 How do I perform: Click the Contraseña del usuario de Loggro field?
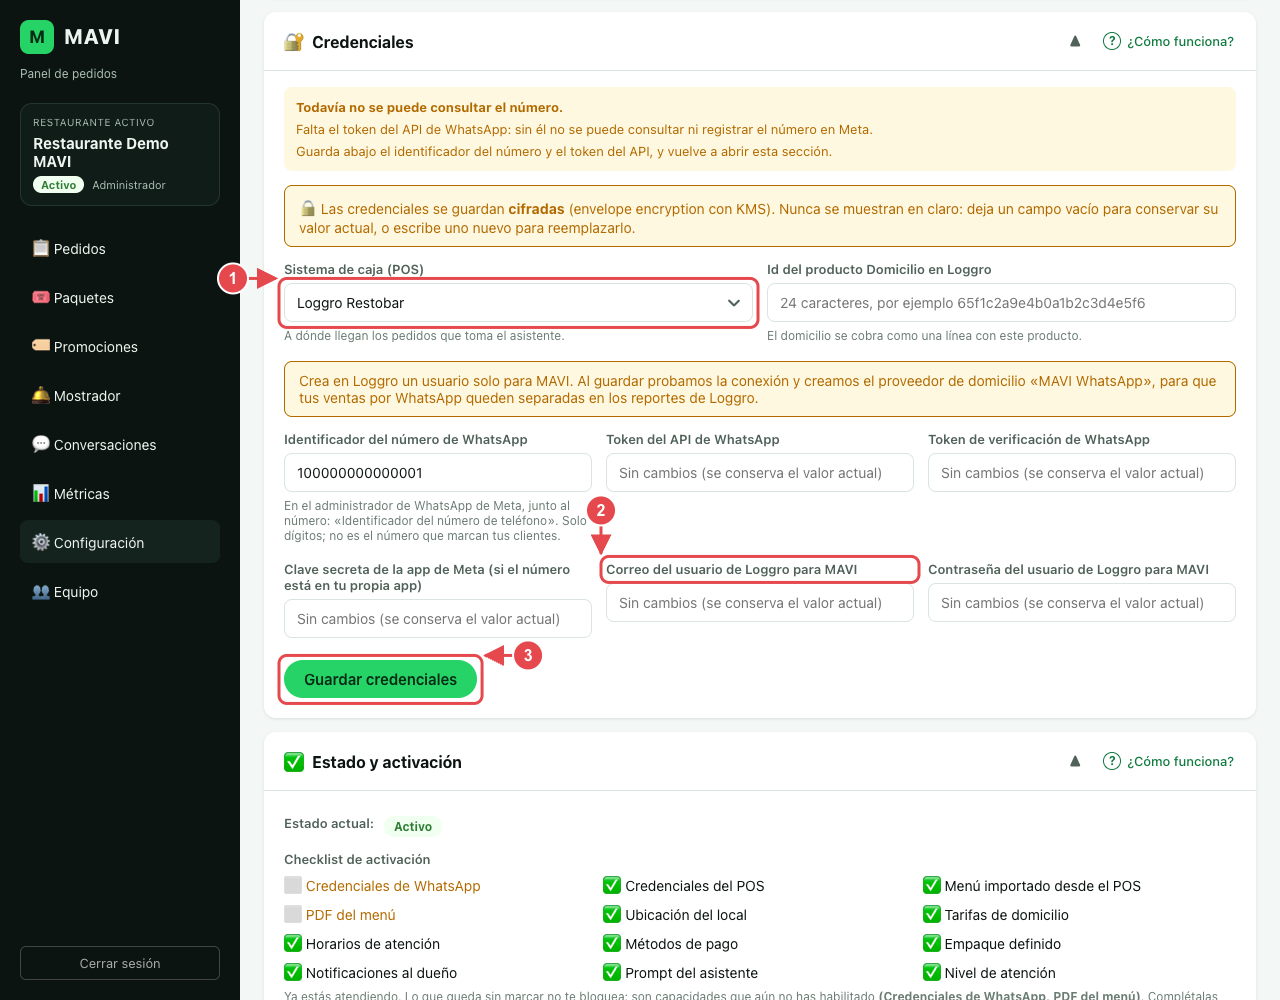[1082, 603]
